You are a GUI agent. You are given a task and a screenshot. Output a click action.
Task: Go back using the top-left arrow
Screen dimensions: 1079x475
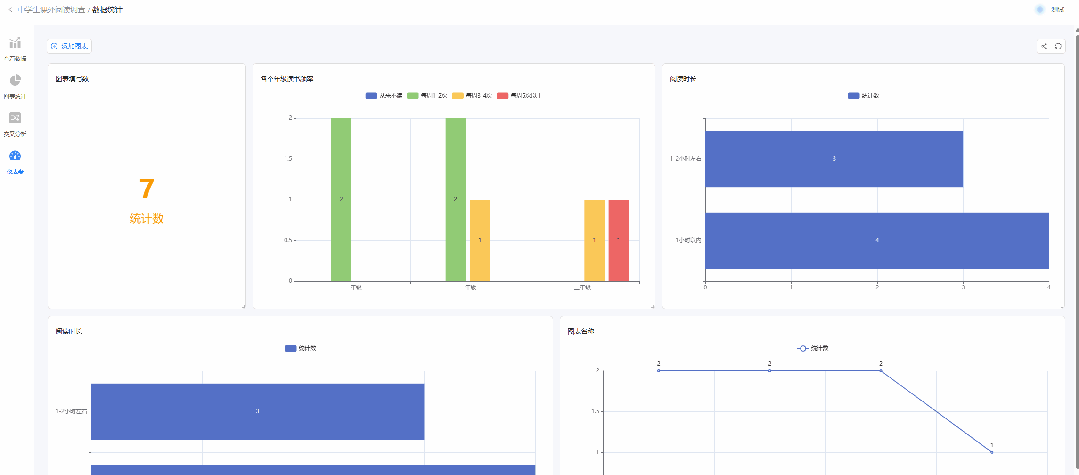[10, 10]
